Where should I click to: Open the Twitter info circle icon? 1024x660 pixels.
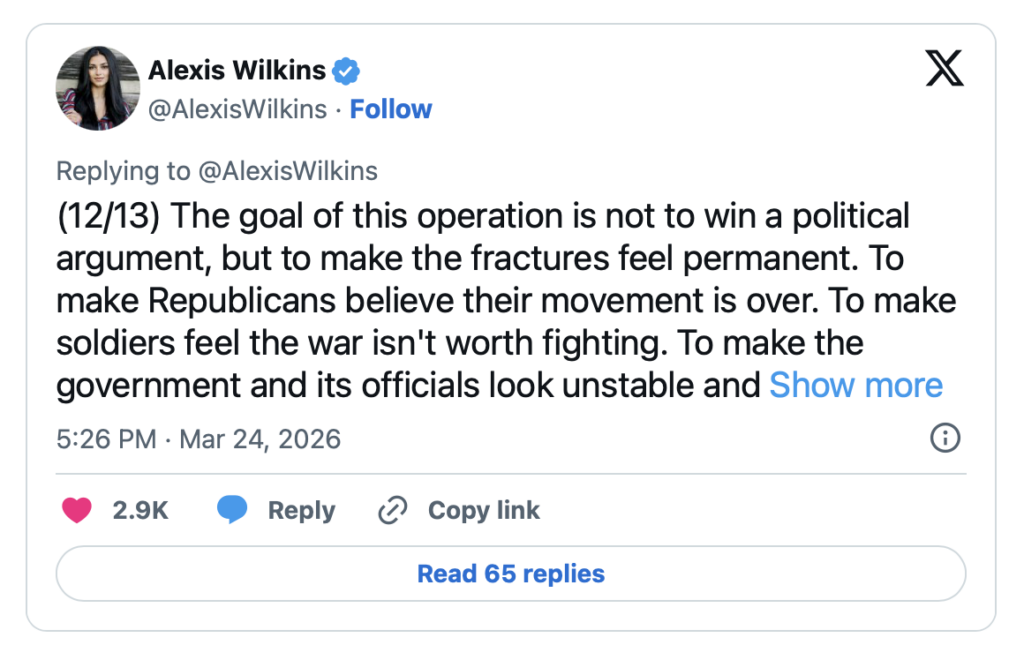point(945,438)
